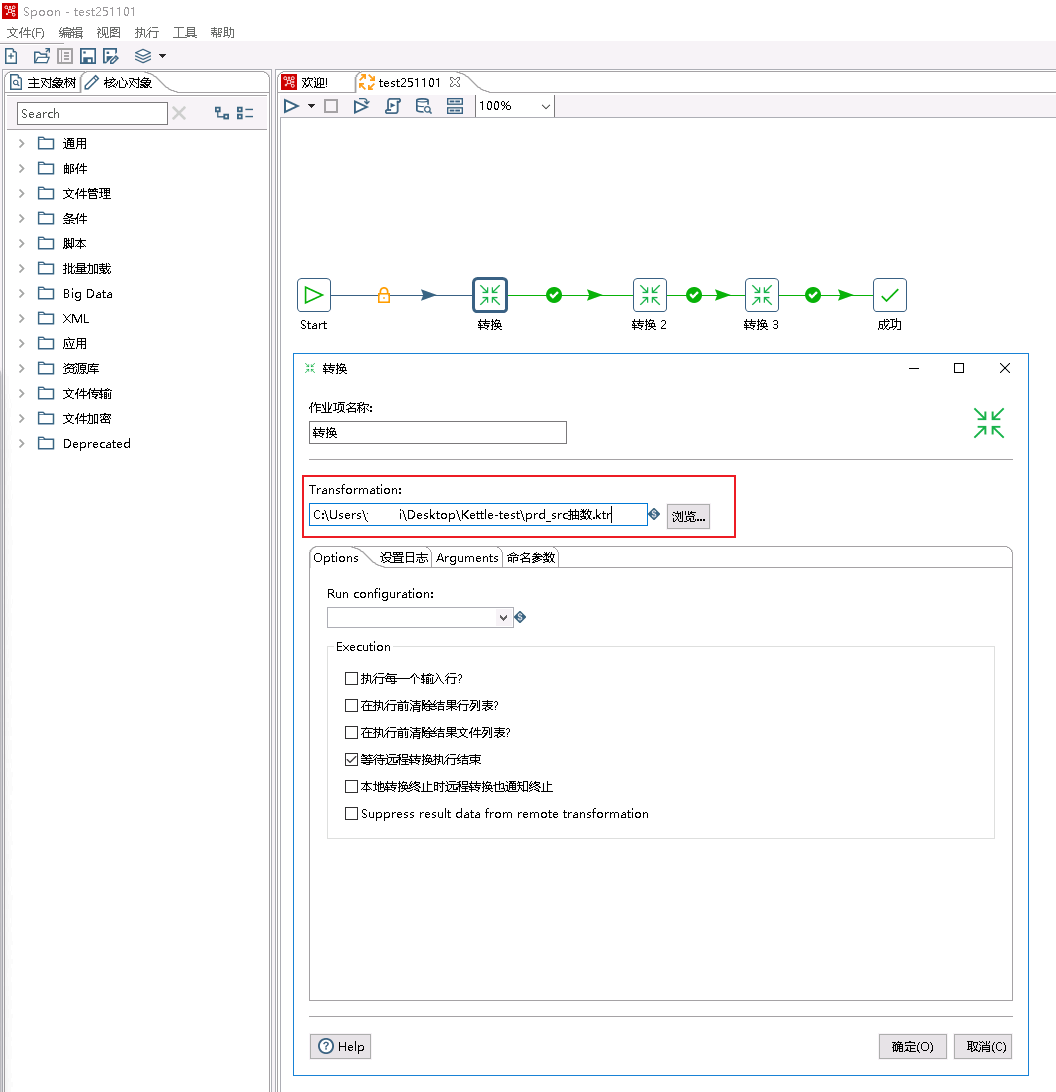Select the 转换 3 job entry icon
The image size is (1056, 1092).
[x=762, y=295]
